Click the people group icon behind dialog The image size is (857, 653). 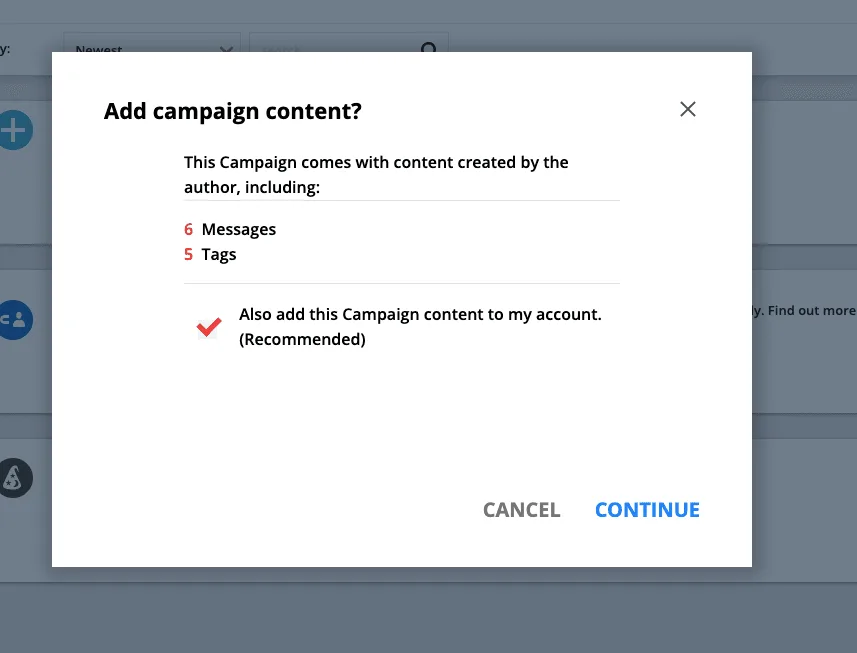click(x=14, y=320)
